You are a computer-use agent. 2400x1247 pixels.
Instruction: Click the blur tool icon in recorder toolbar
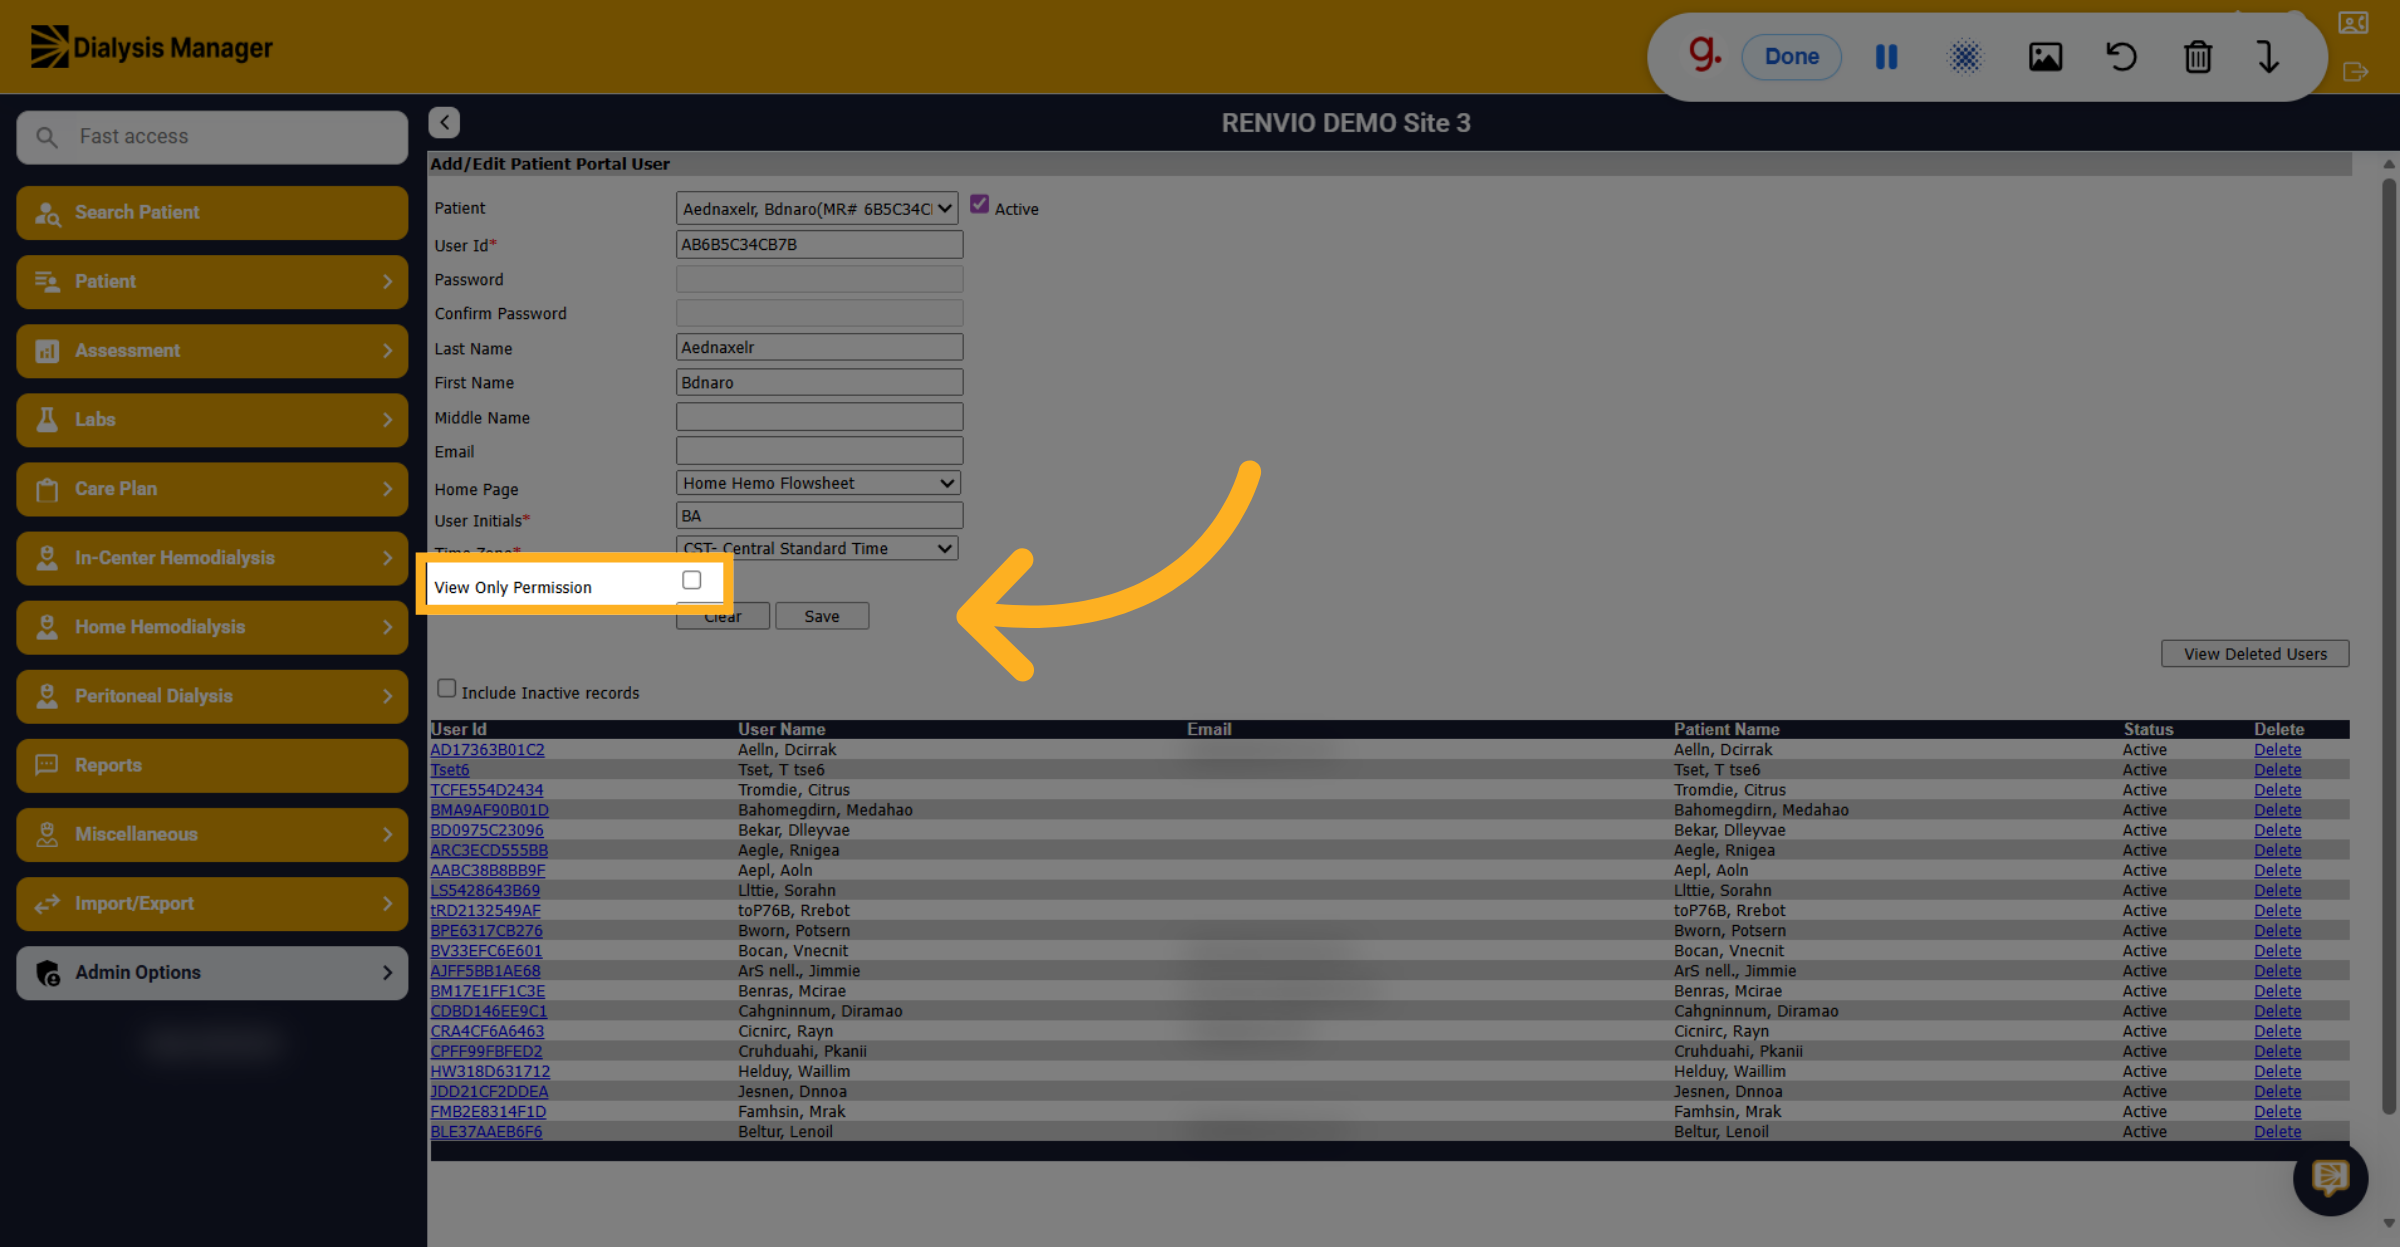[x=1964, y=57]
